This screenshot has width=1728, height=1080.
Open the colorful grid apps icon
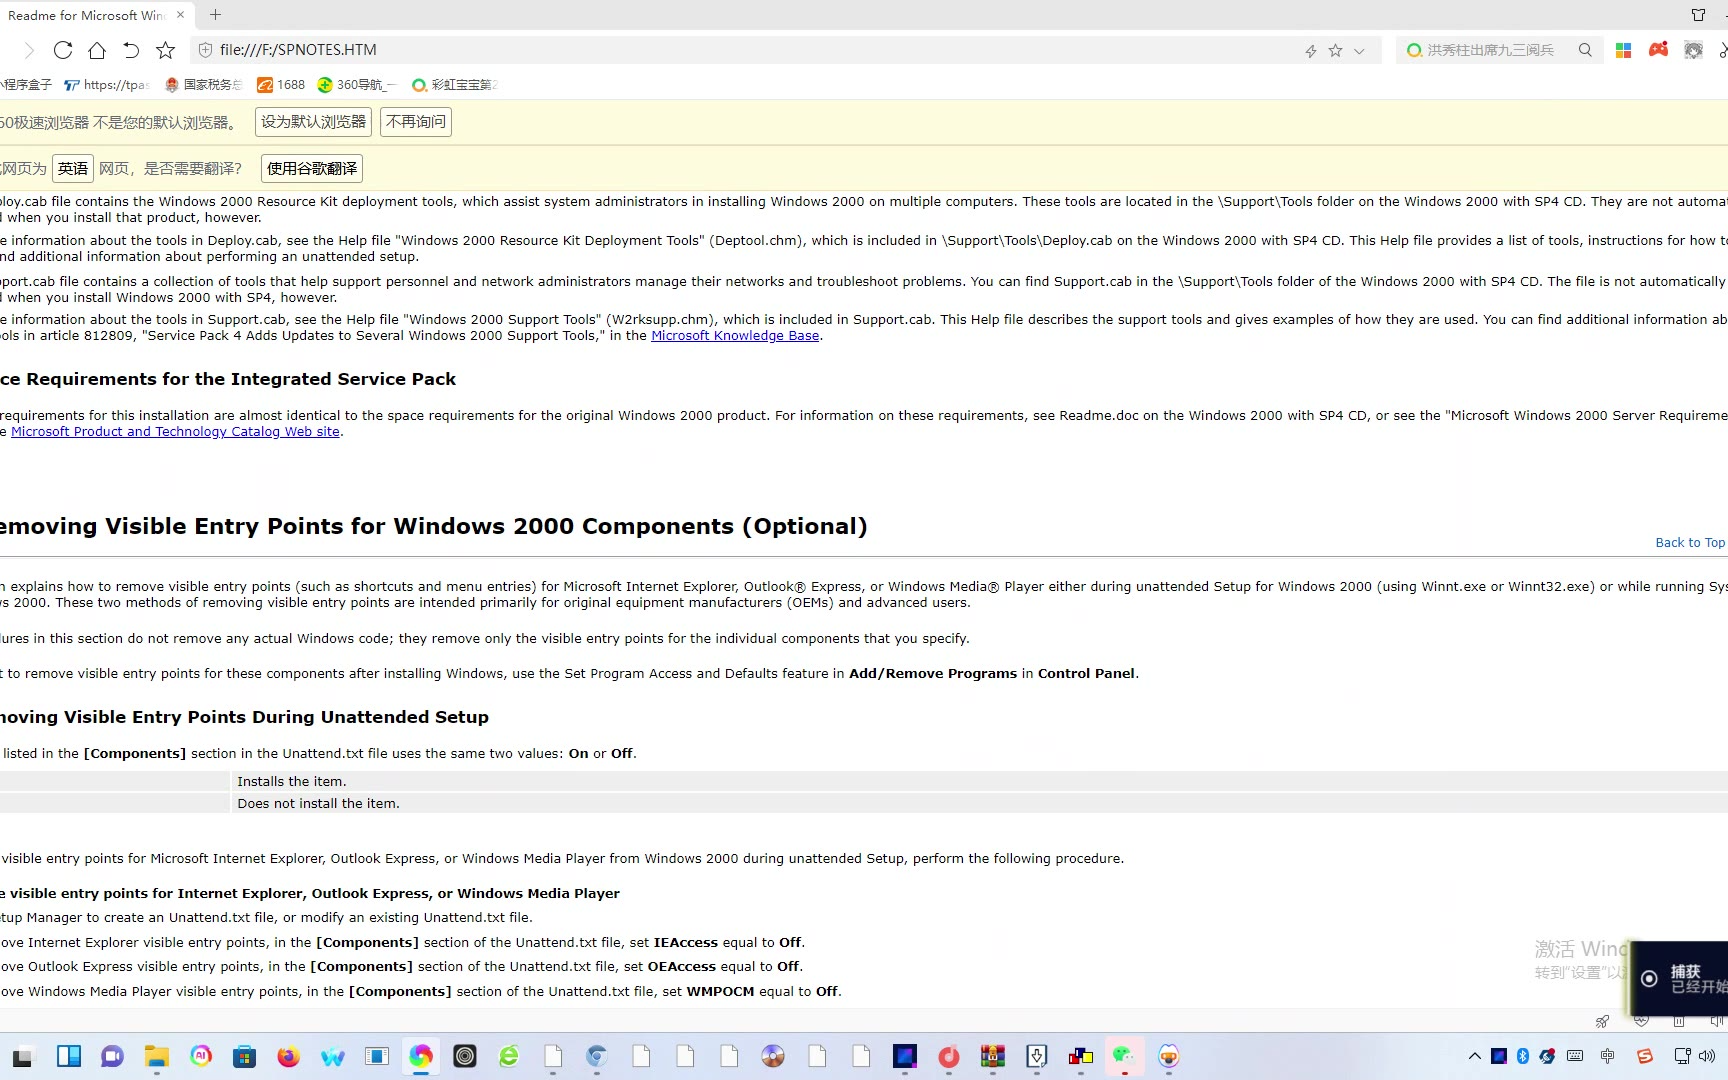coord(1624,50)
